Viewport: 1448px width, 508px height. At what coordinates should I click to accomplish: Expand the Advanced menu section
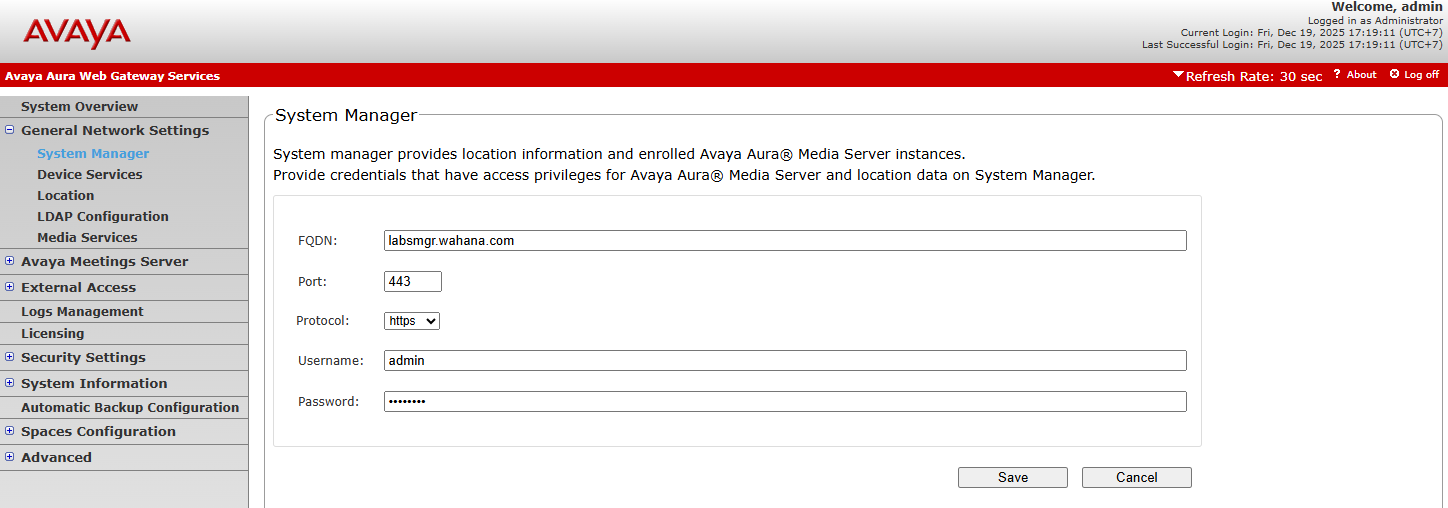coord(10,457)
